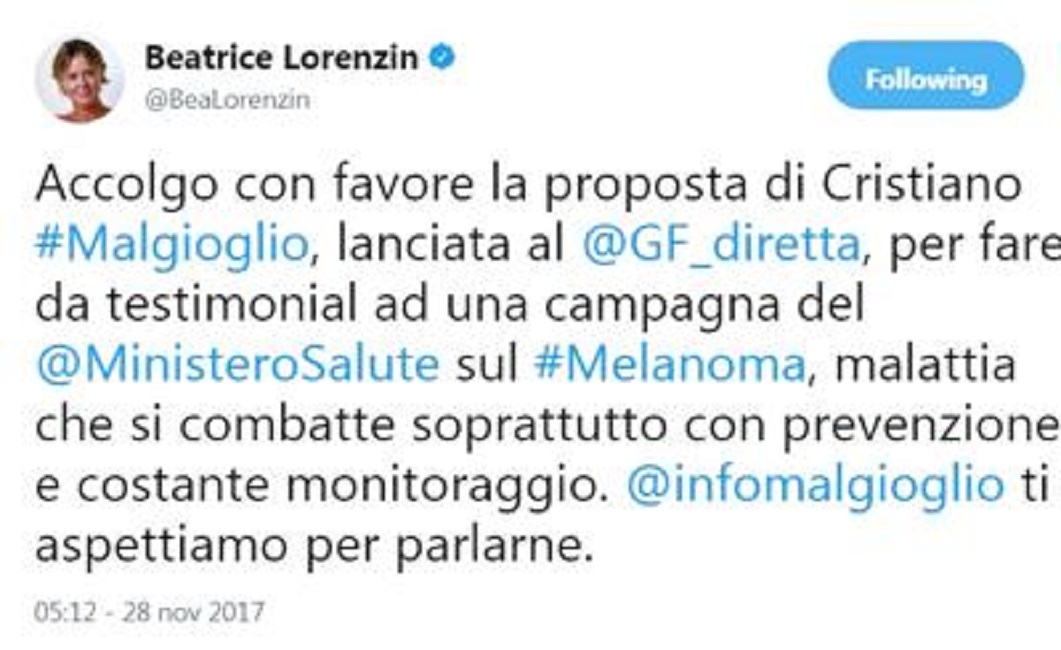
Task: Click the opening words 'Accolgo con favore'
Action: click(254, 185)
